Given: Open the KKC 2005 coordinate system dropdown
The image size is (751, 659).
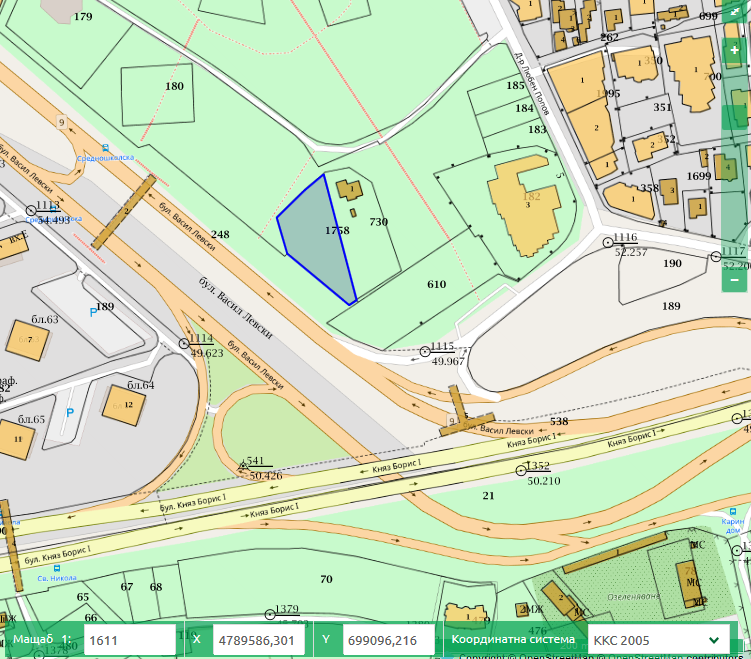Looking at the screenshot, I should (x=657, y=640).
